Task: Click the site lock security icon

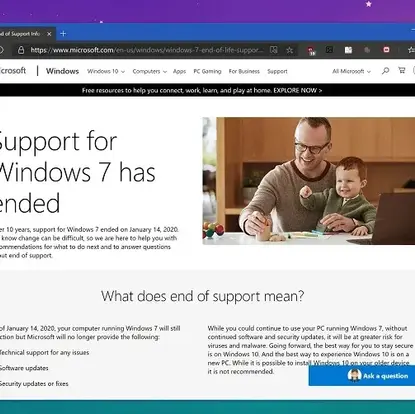Action: [21, 50]
